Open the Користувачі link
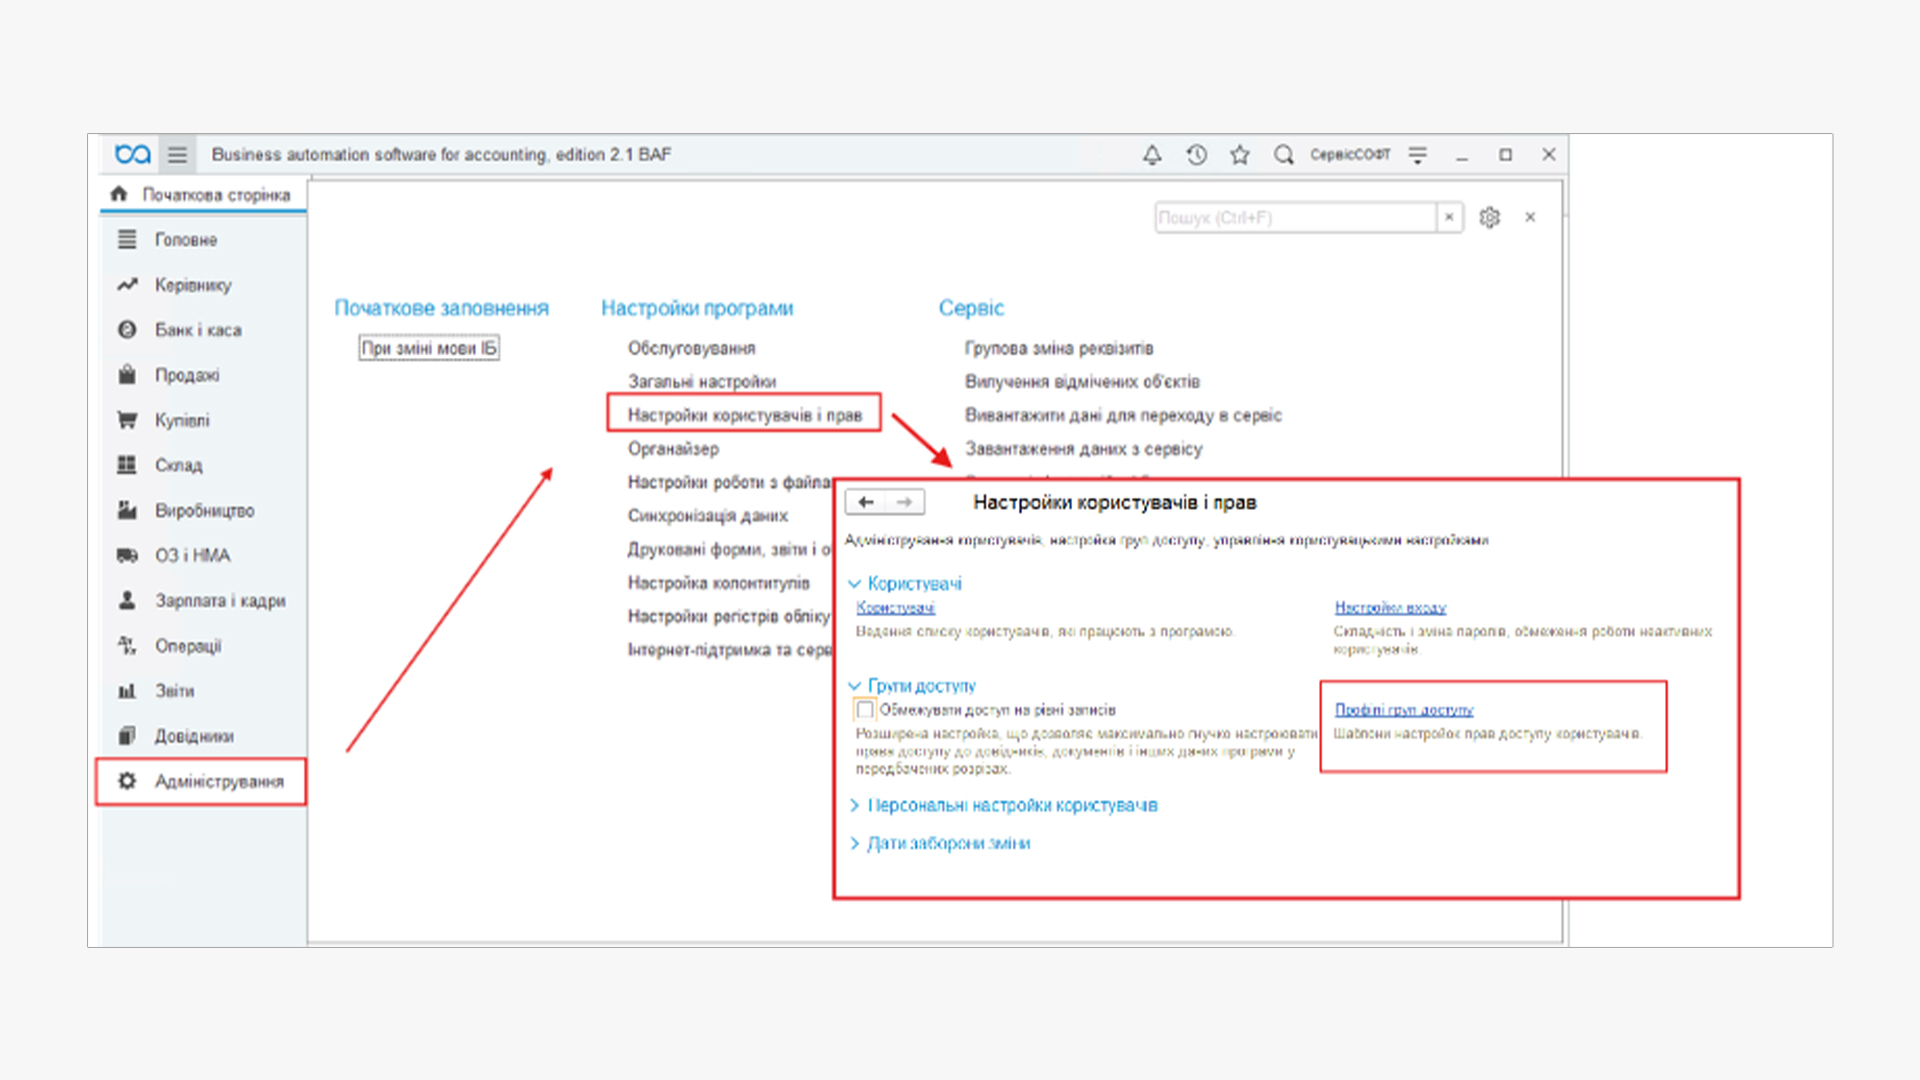1920x1080 pixels. pos(895,608)
